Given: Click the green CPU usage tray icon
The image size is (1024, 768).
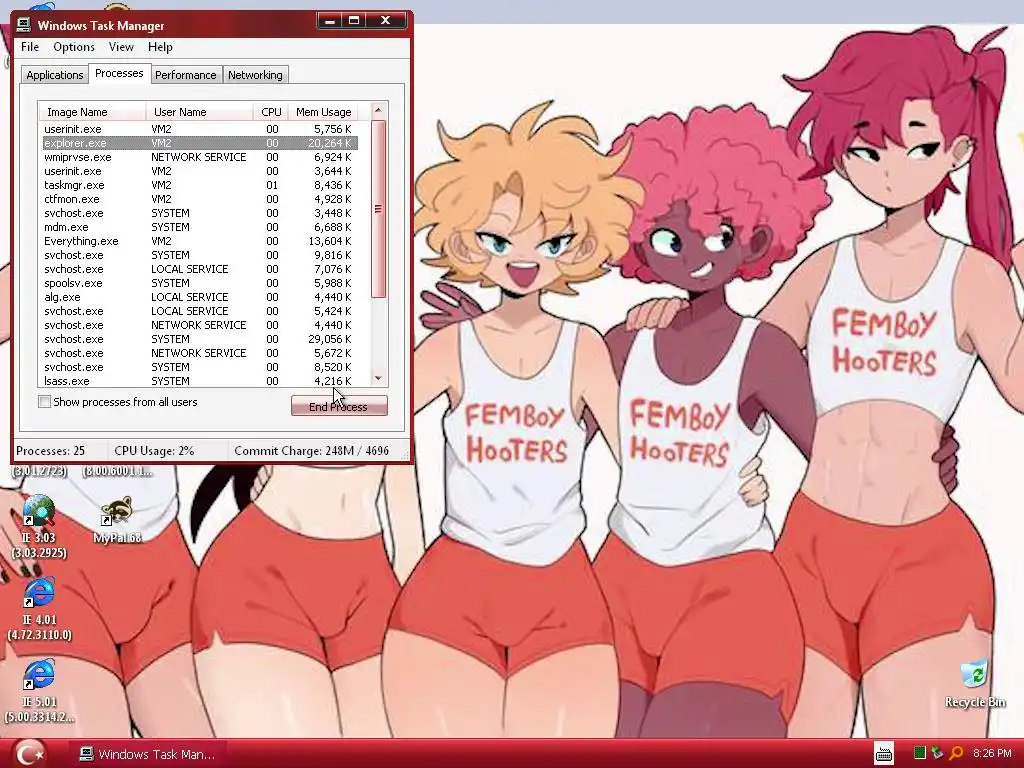Looking at the screenshot, I should (920, 754).
